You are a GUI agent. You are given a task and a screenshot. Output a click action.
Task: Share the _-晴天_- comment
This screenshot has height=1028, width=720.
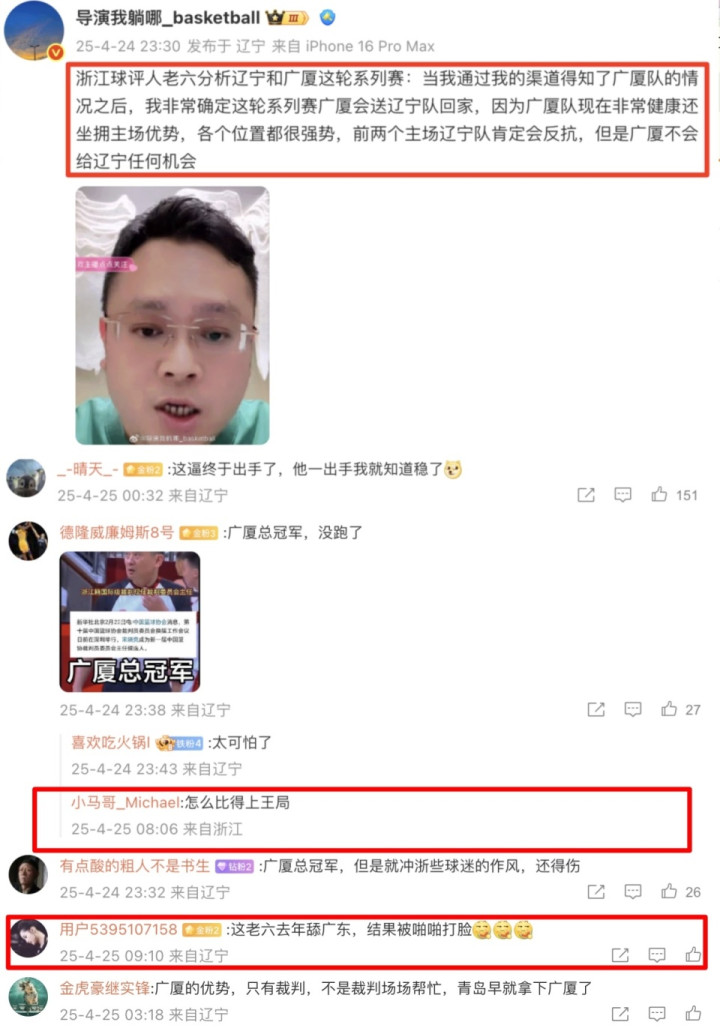pyautogui.click(x=586, y=494)
